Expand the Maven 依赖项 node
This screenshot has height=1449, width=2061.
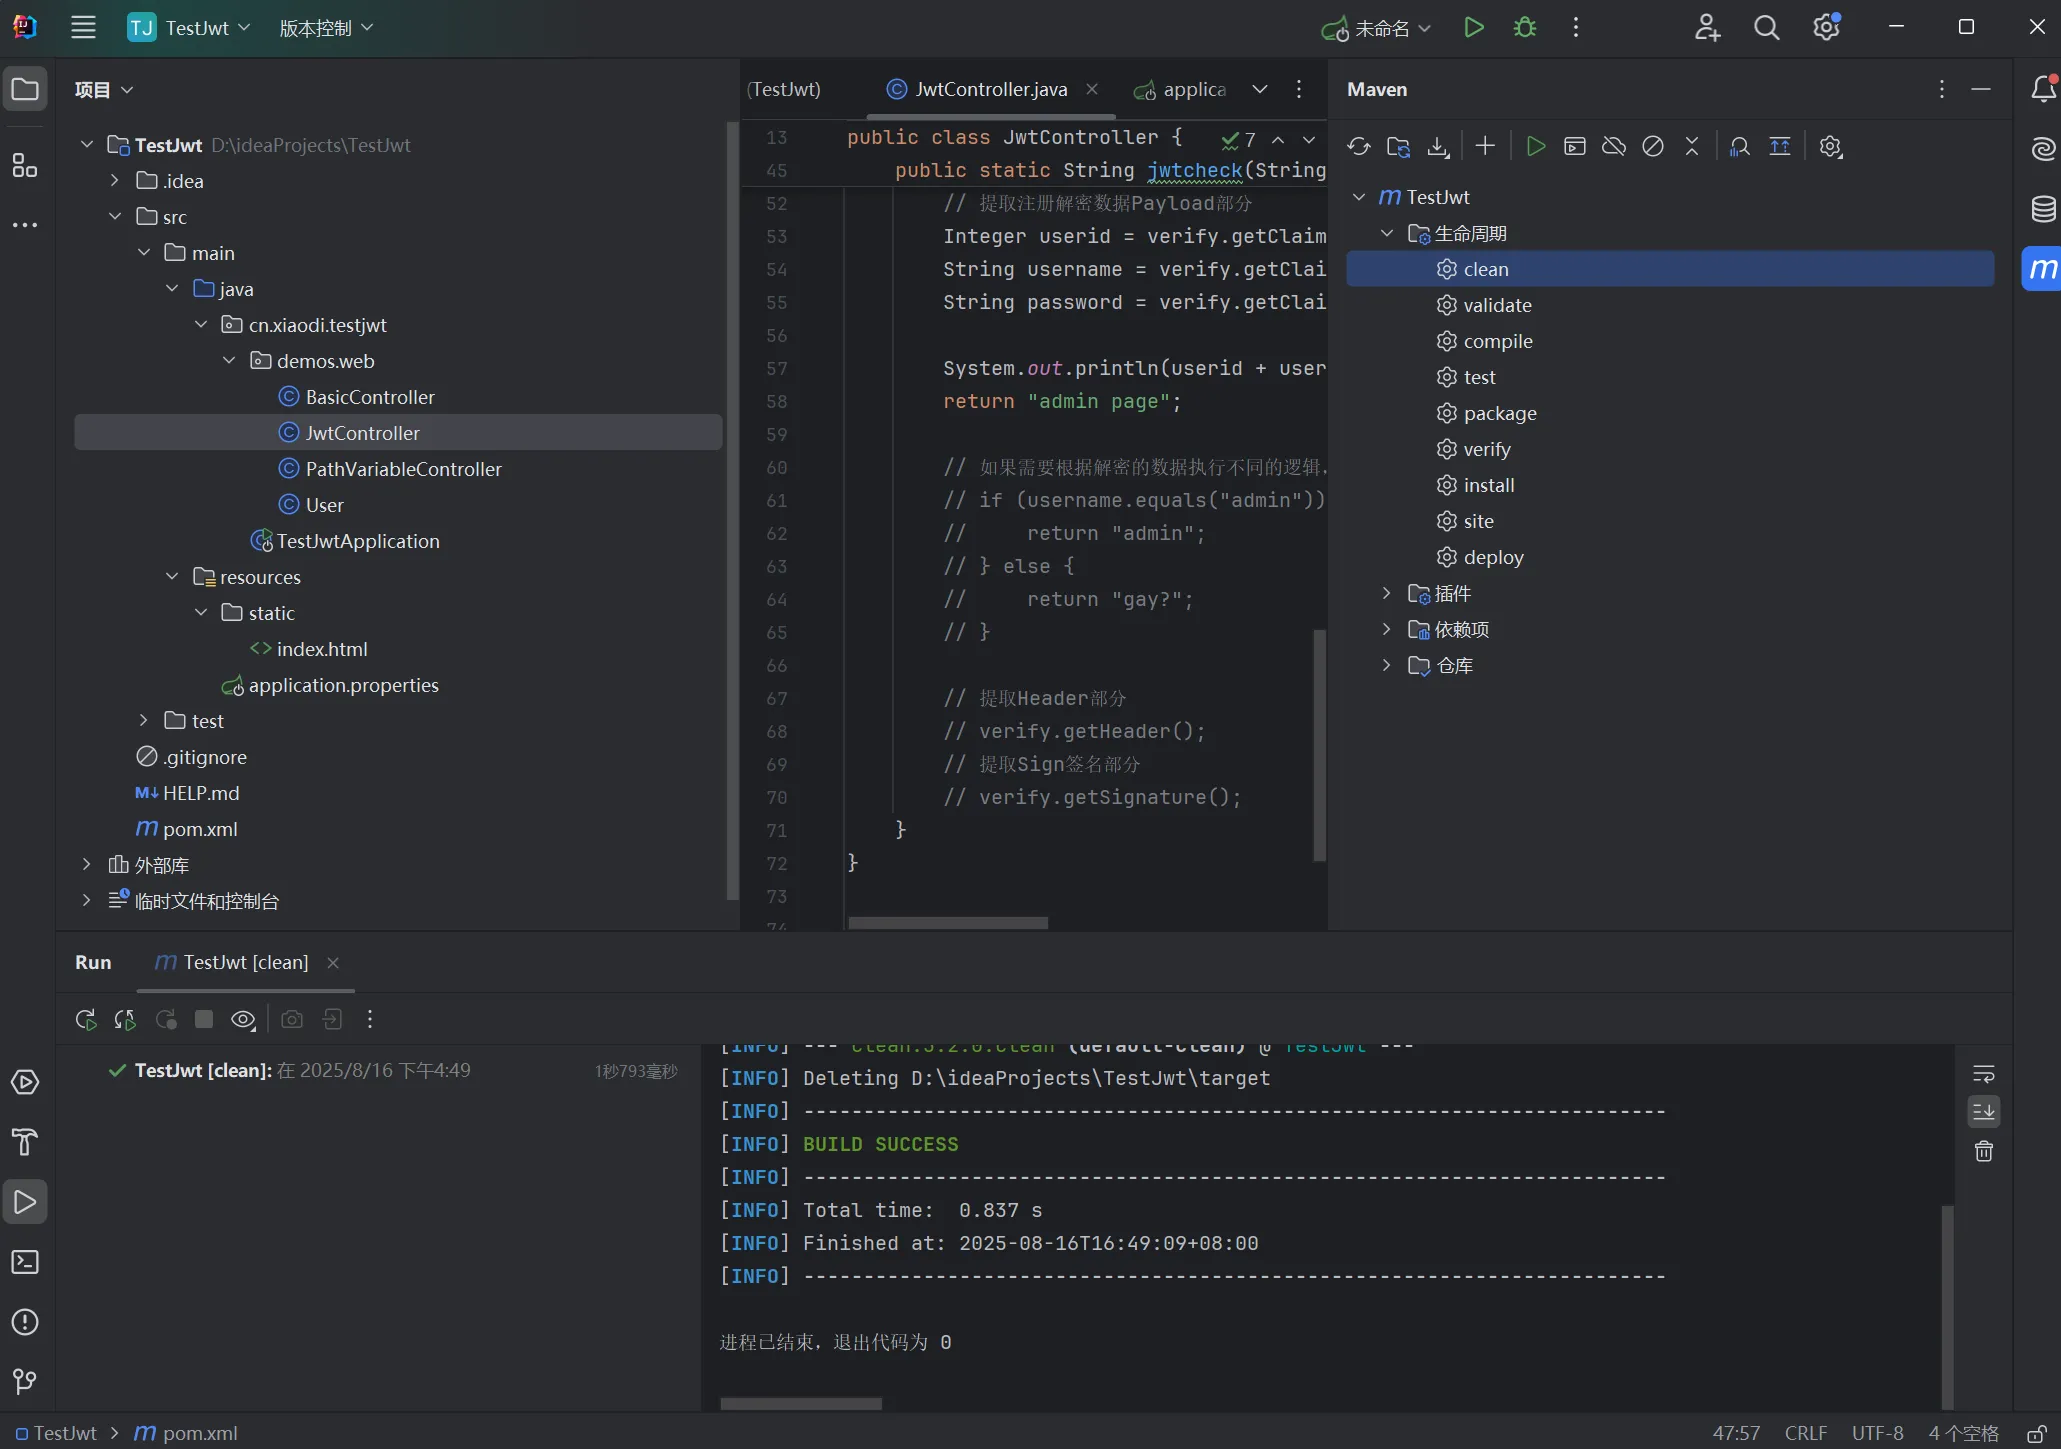1386,629
